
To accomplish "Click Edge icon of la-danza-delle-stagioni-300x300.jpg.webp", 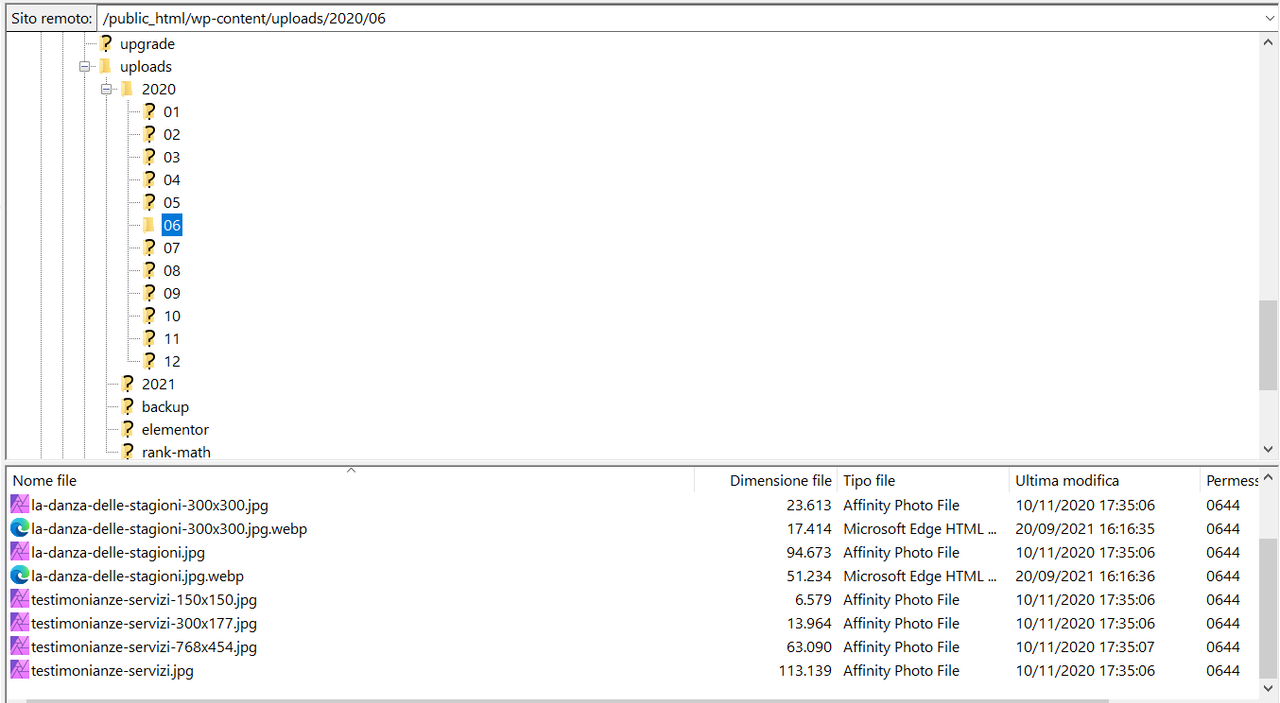I will click(20, 528).
